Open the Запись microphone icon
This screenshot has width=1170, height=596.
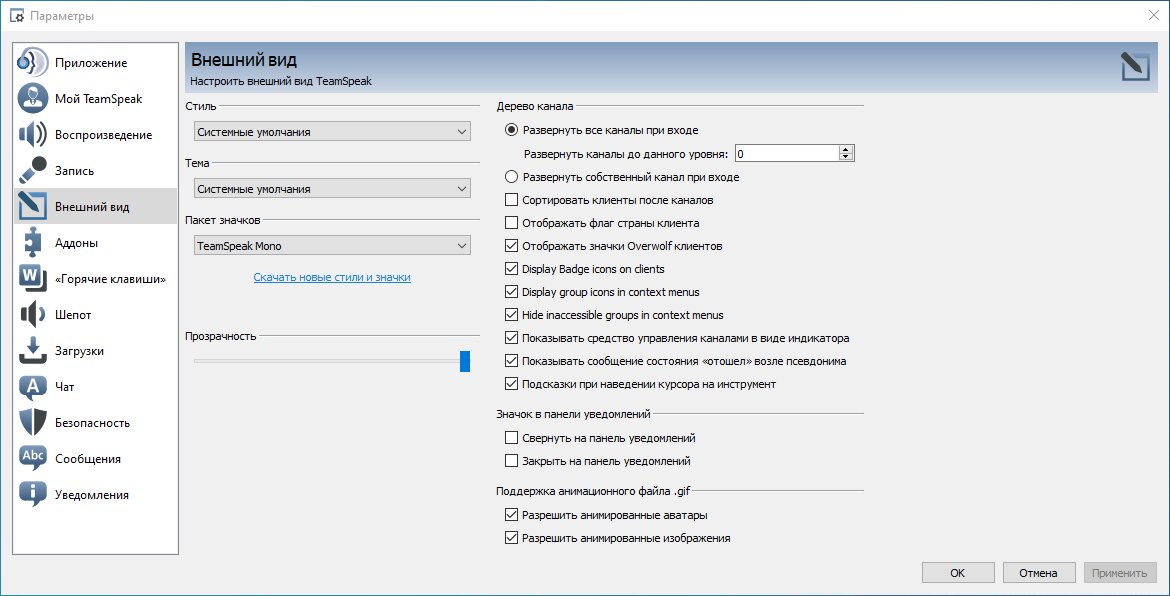click(33, 170)
